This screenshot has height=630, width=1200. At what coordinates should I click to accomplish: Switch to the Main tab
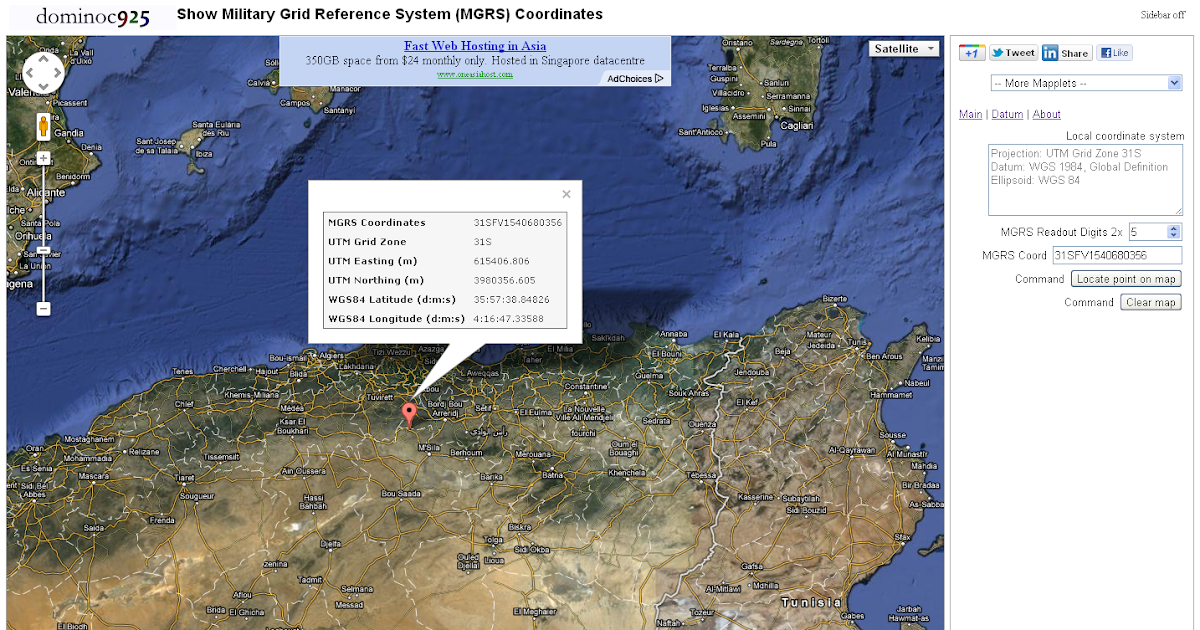pyautogui.click(x=970, y=114)
